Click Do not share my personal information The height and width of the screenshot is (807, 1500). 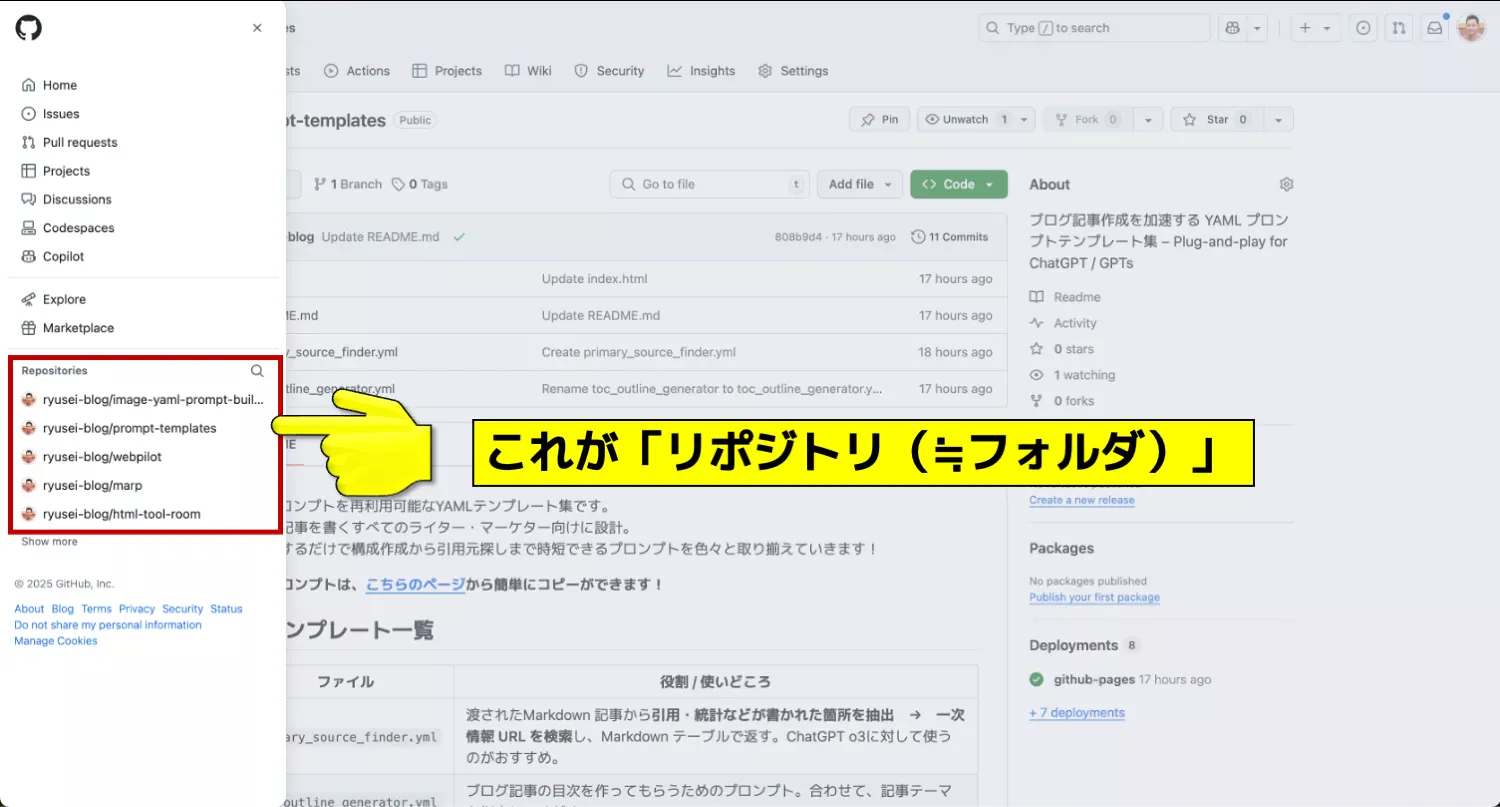tap(108, 625)
